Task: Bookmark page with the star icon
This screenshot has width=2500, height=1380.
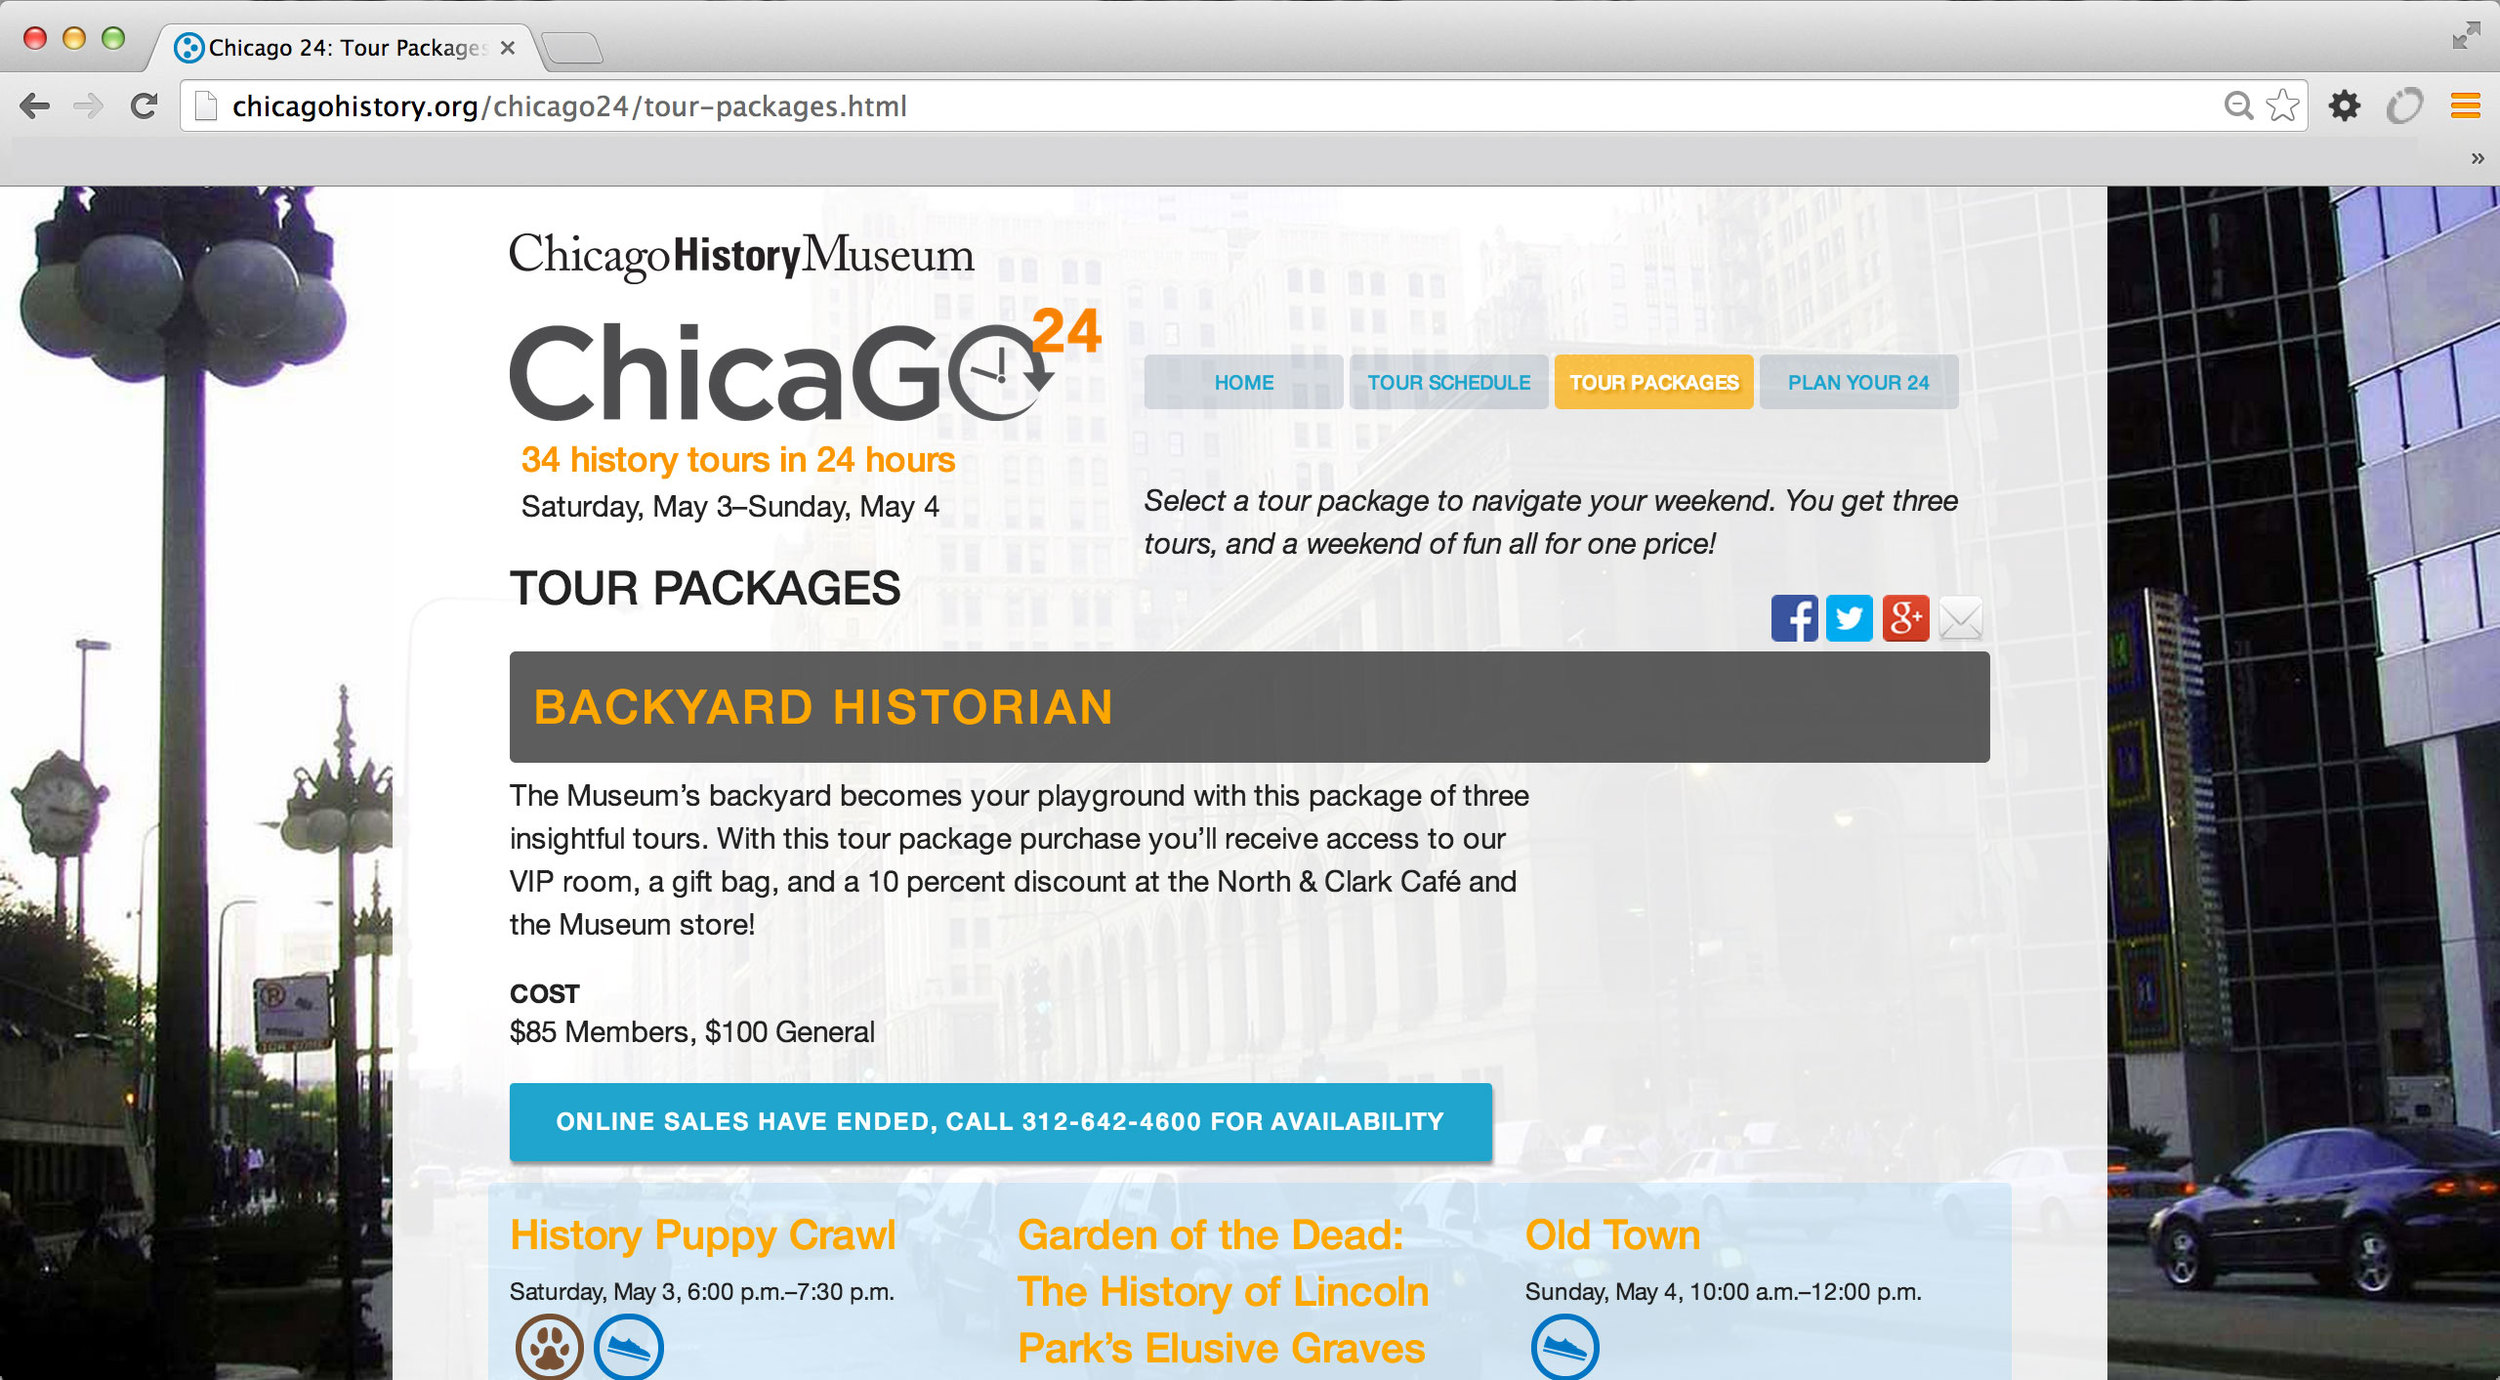Action: point(2283,105)
